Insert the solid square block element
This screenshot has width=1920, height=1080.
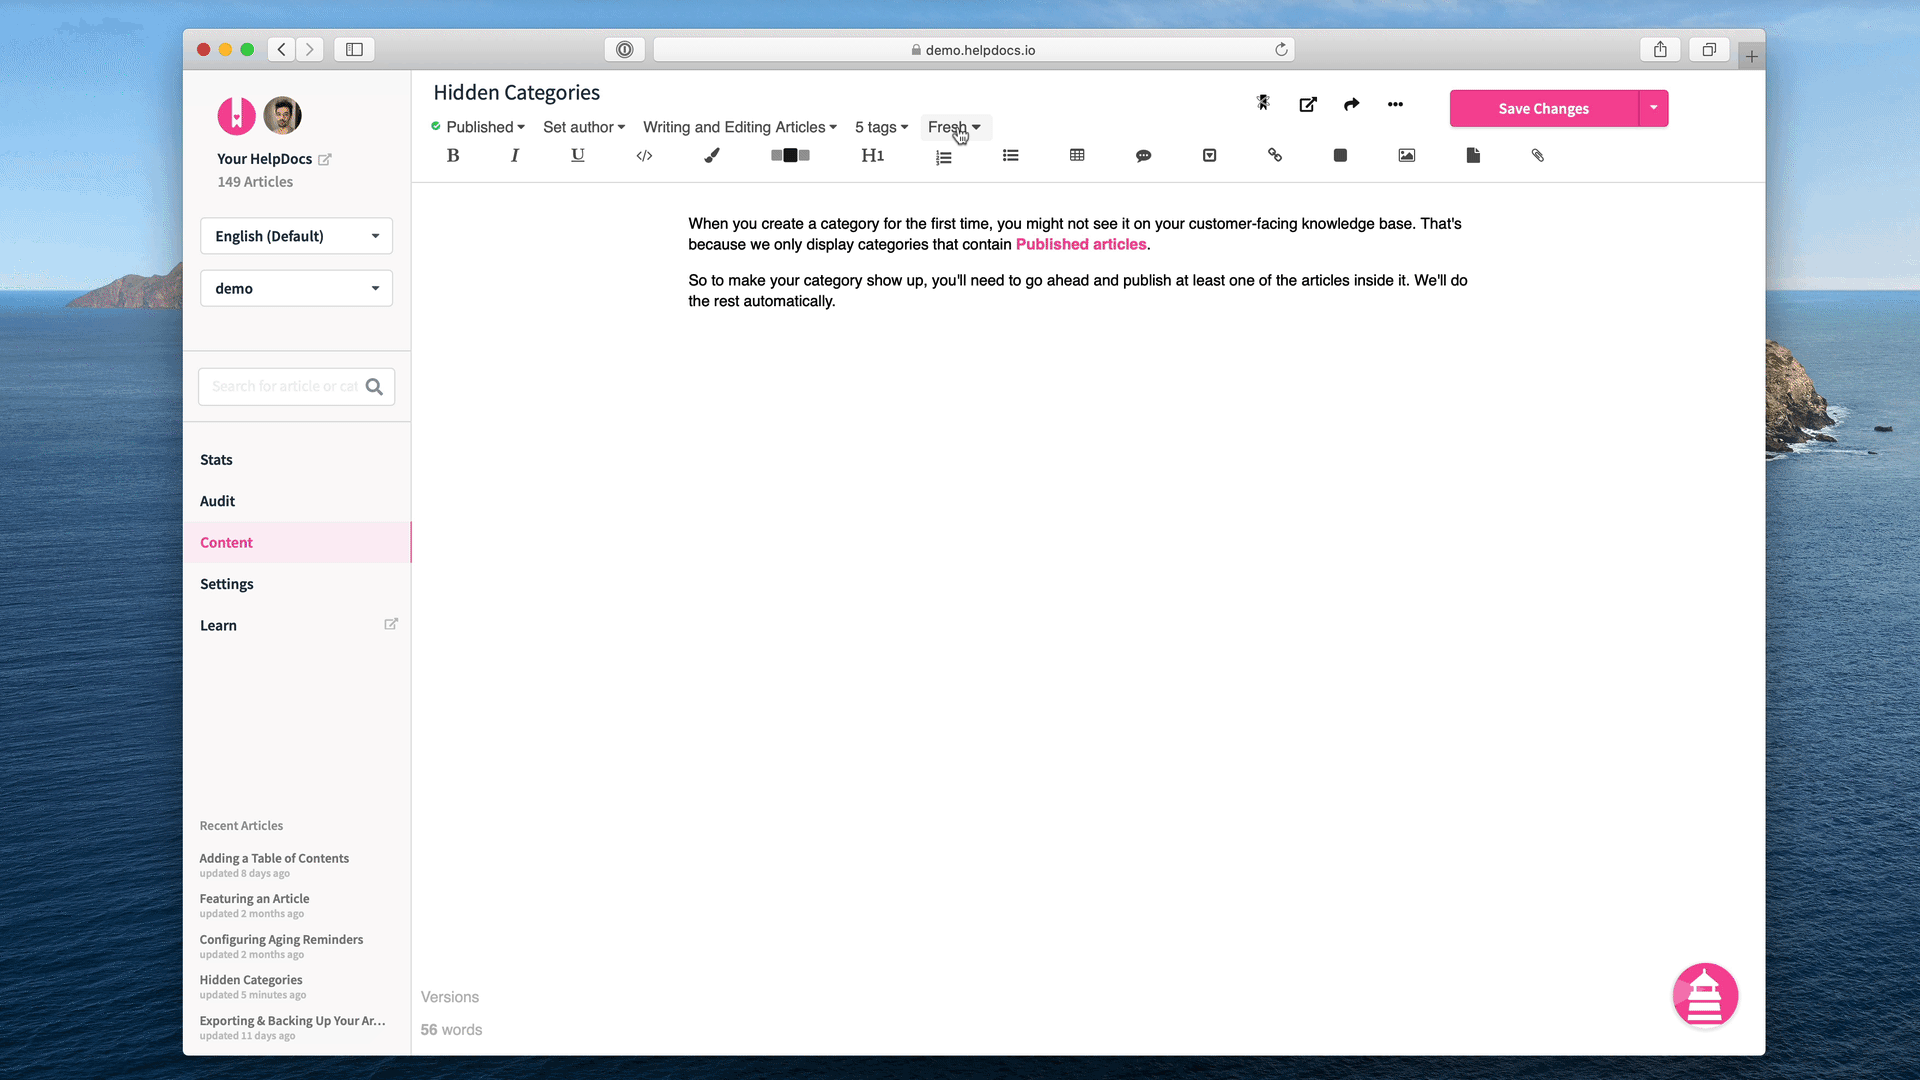pos(1341,155)
